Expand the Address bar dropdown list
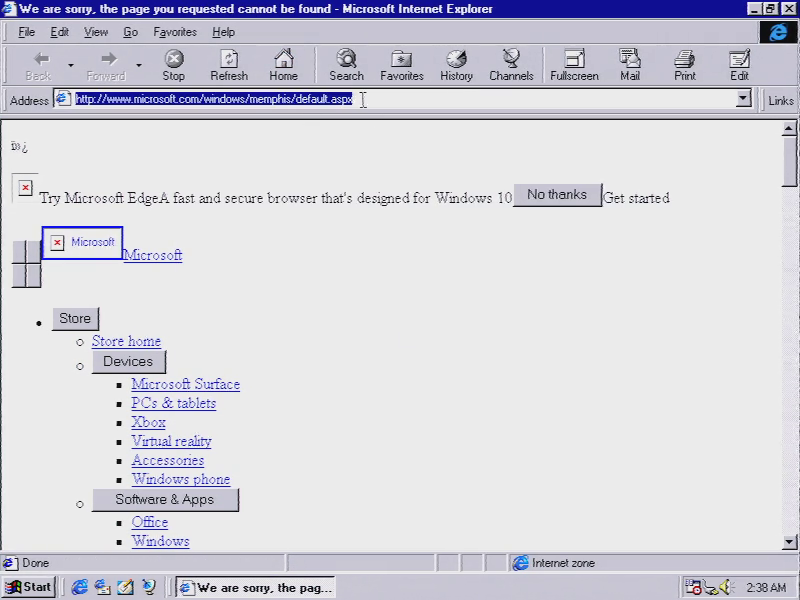The width and height of the screenshot is (800, 600). click(x=744, y=98)
